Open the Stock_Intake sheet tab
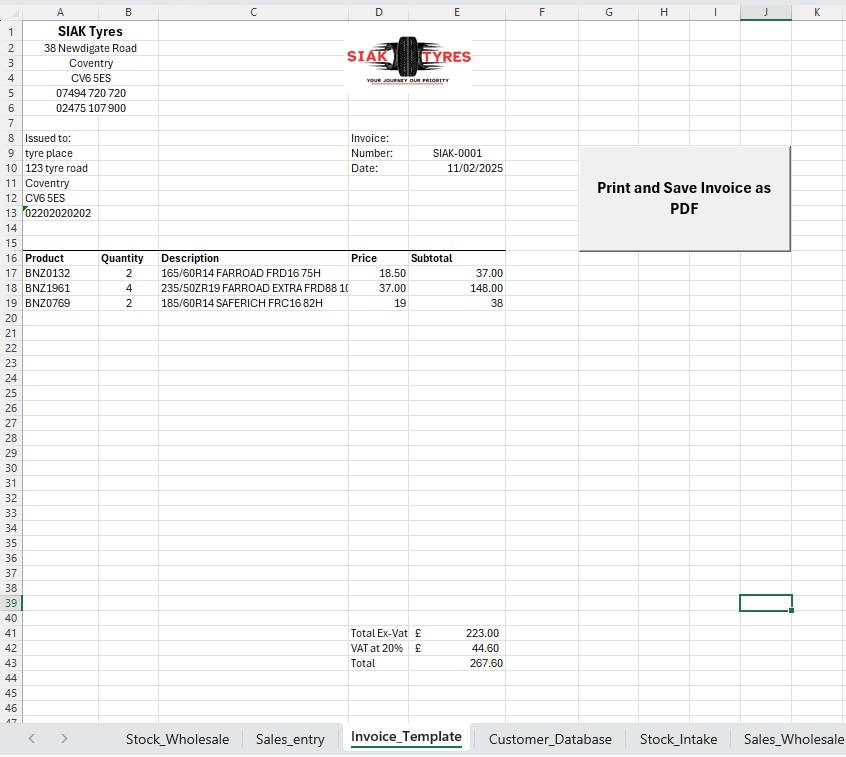Viewport: 846px width, 757px height. pyautogui.click(x=678, y=739)
